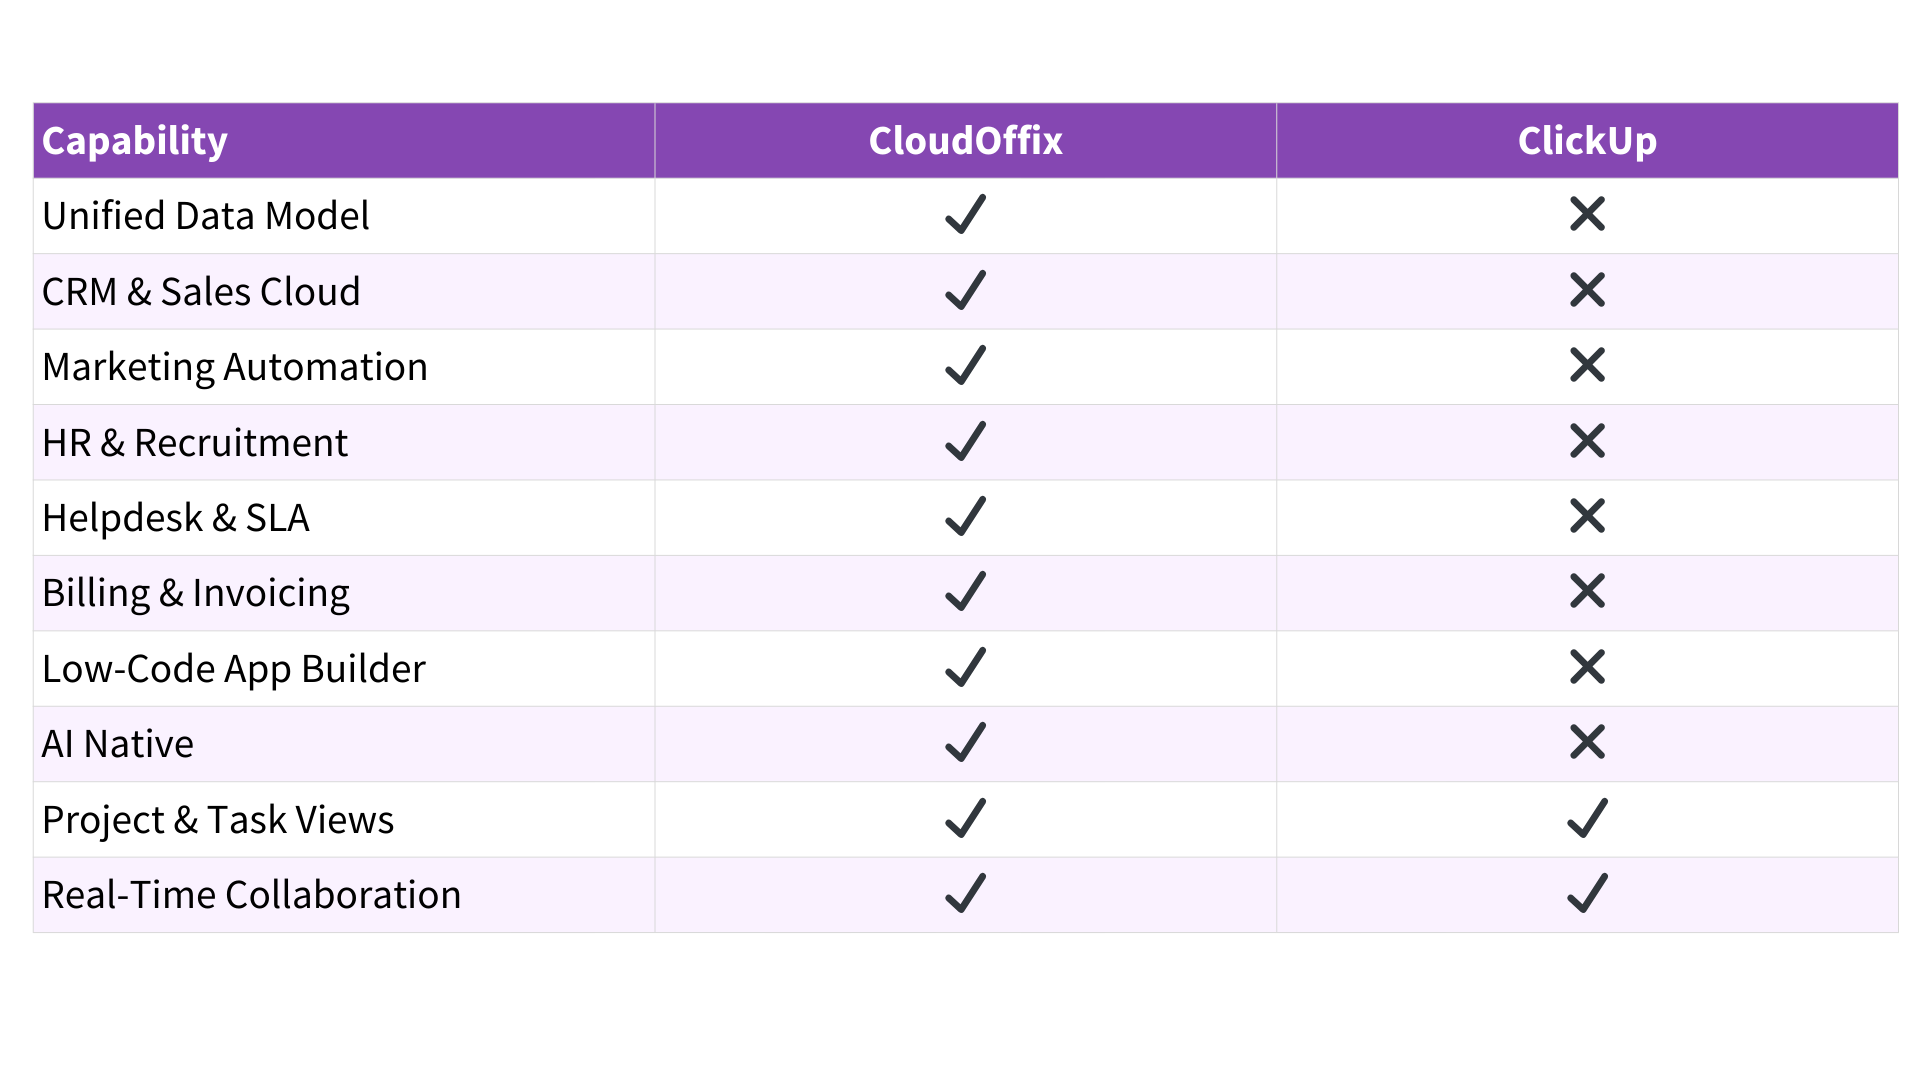Click CloudOffix checkmark for Unified Data Model
The width and height of the screenshot is (1920, 1080).
pyautogui.click(x=965, y=215)
